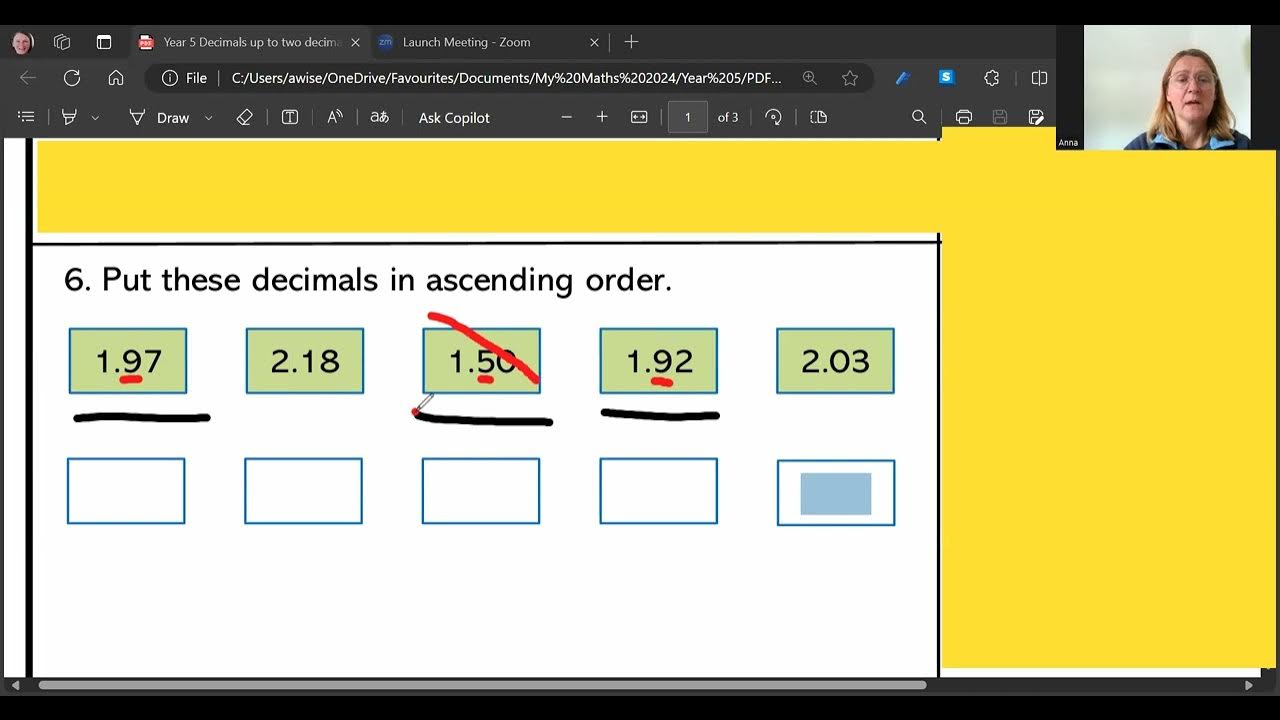
Task: Click the first empty answer box
Action: (126, 491)
